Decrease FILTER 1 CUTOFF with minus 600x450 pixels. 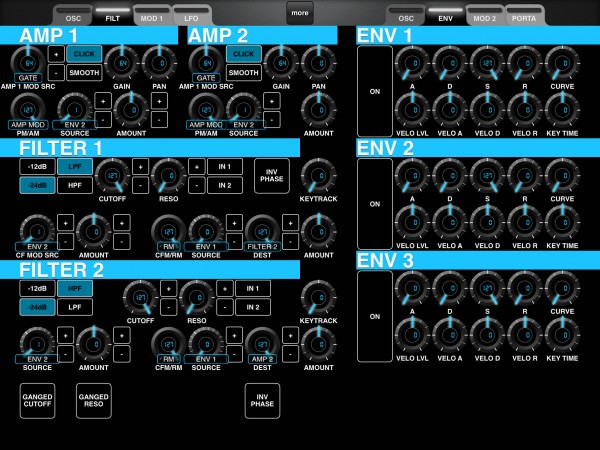(x=140, y=186)
